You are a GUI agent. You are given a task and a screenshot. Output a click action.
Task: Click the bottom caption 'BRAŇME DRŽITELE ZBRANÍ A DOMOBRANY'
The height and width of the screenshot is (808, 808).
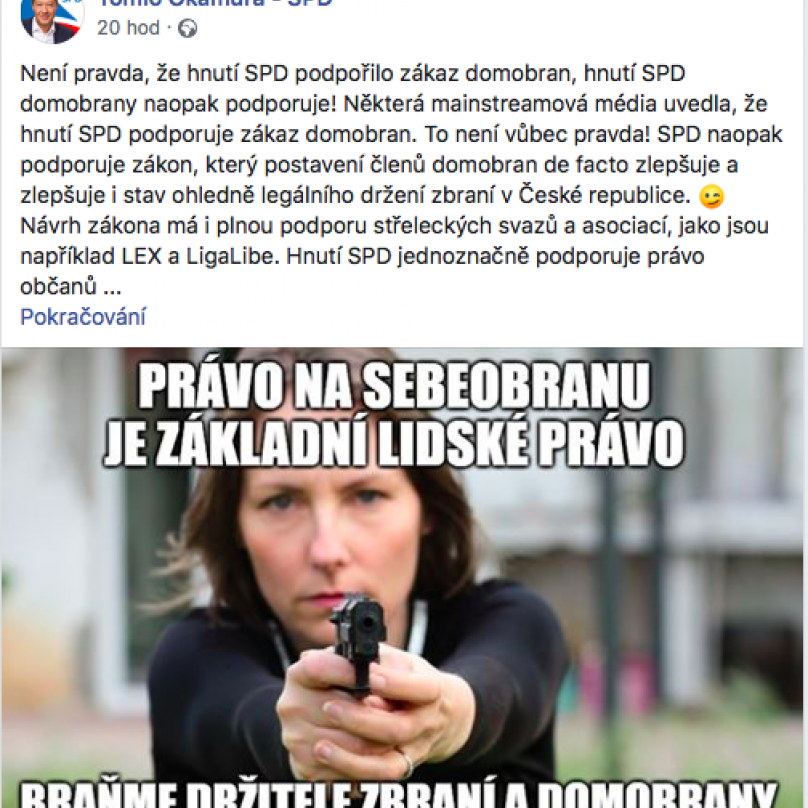pos(398,795)
